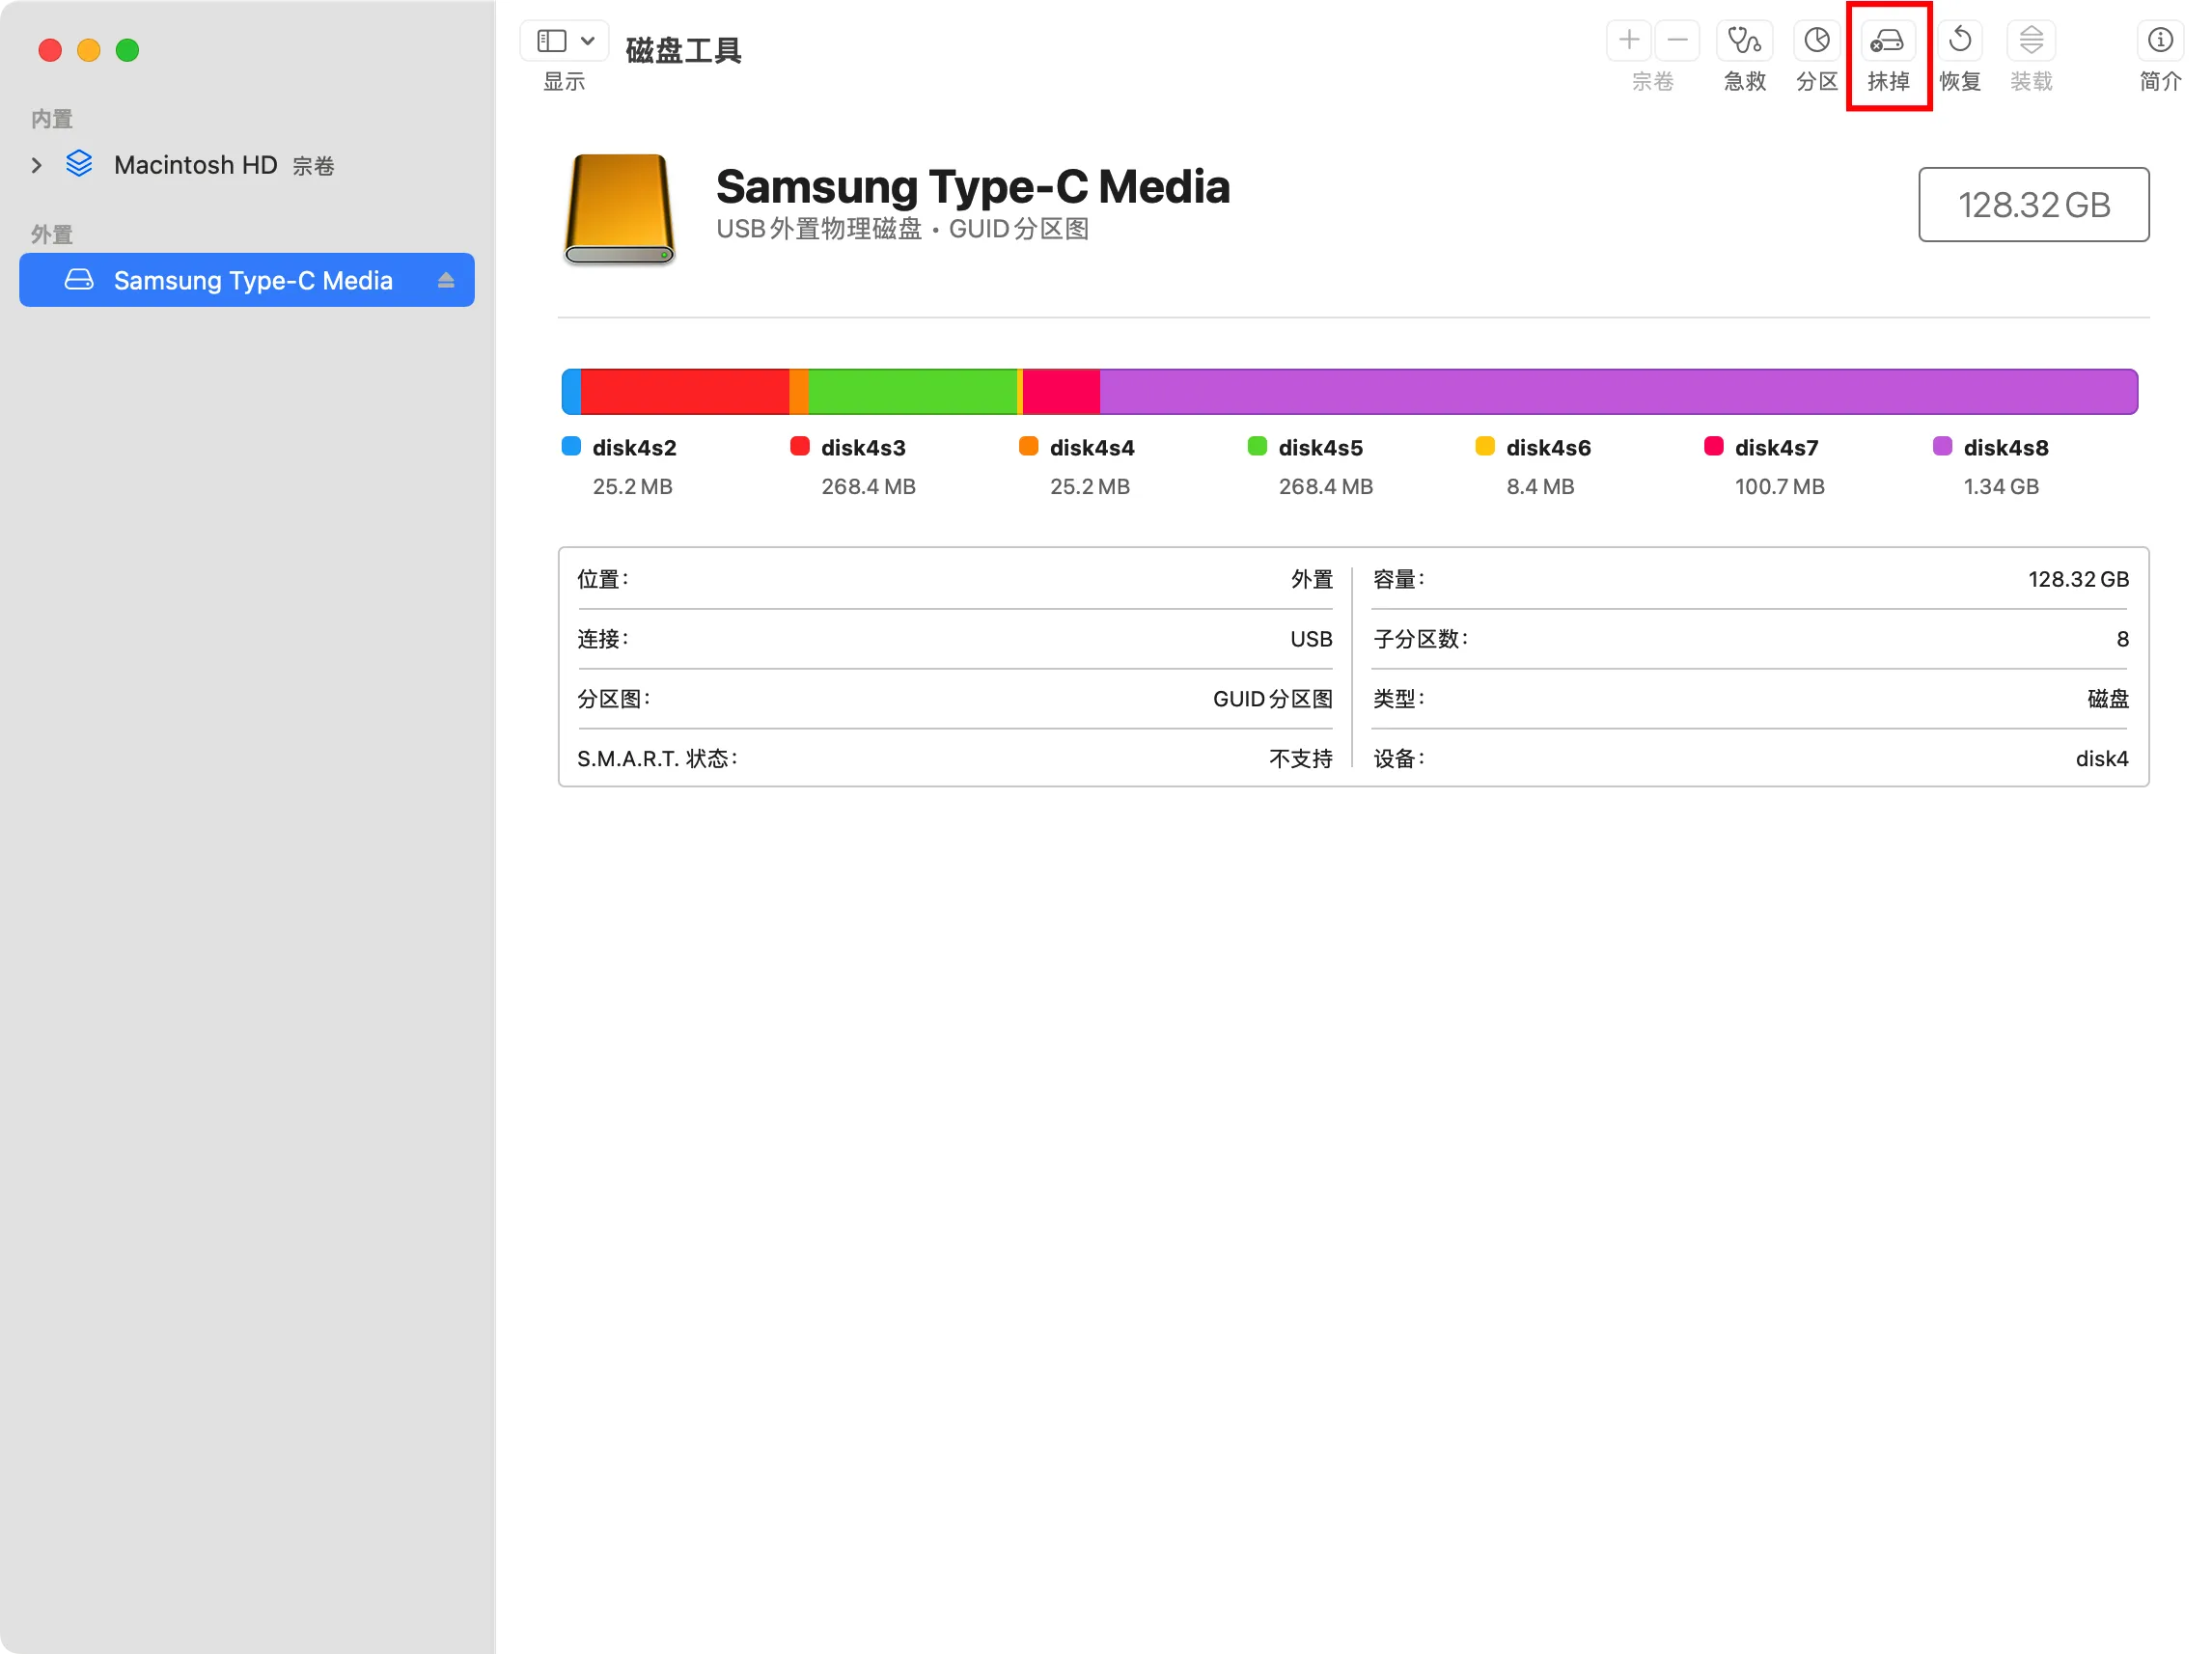
Task: Open the 简介 (Info) panel
Action: point(2160,41)
